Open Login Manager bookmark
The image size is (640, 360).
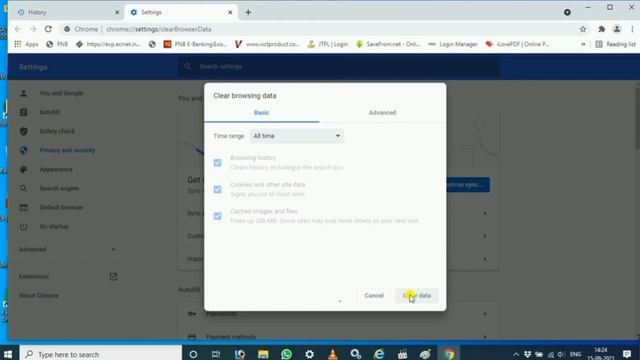click(x=453, y=44)
